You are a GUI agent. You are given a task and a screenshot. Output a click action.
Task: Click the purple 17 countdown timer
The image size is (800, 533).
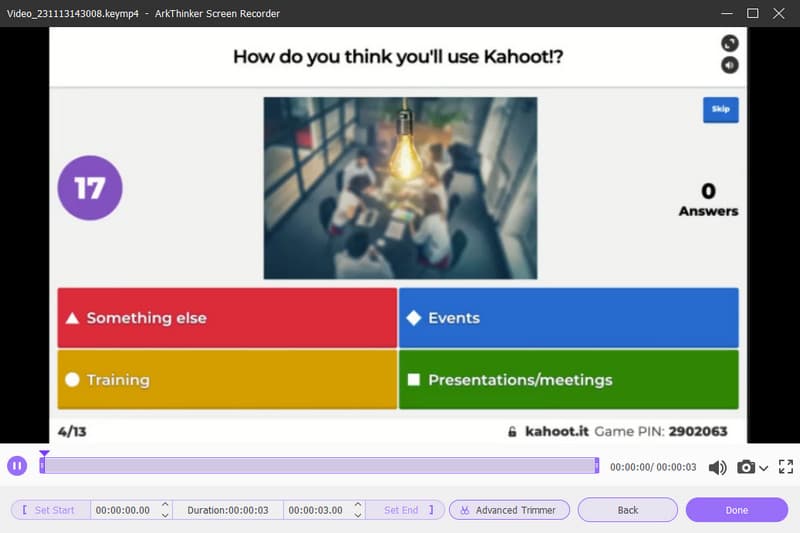90,188
